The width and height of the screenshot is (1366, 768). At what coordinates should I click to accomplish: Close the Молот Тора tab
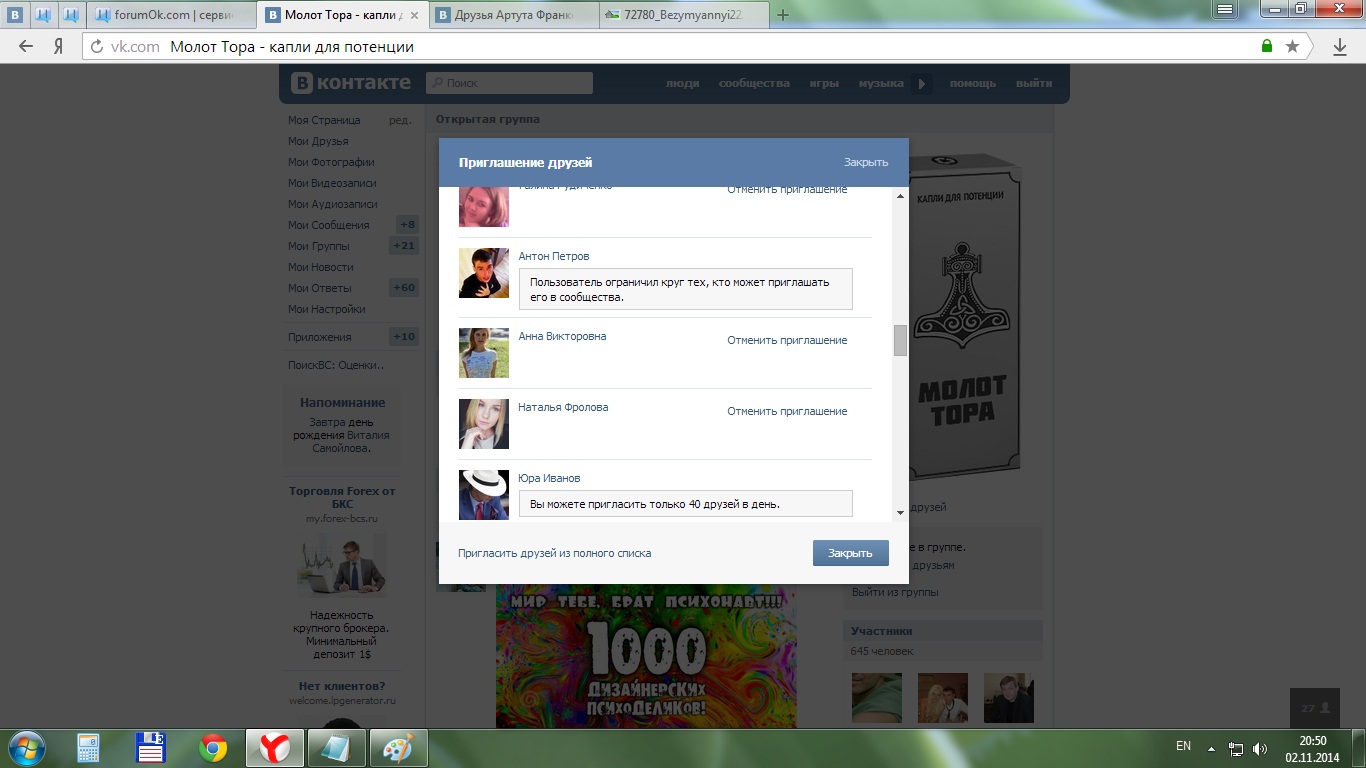pos(415,15)
